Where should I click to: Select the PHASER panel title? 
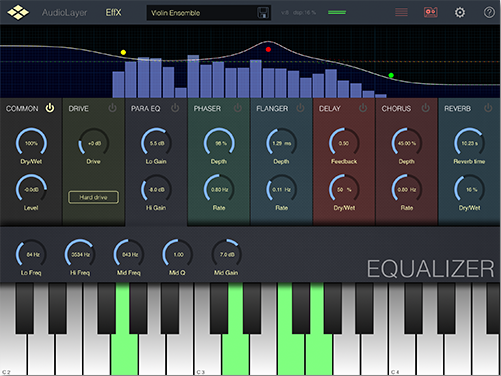[207, 109]
